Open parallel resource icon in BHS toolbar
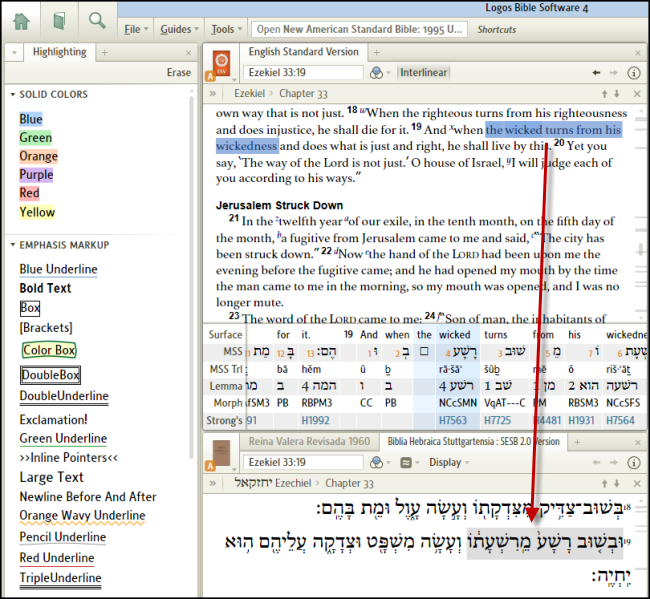The image size is (650, 599). click(x=407, y=462)
